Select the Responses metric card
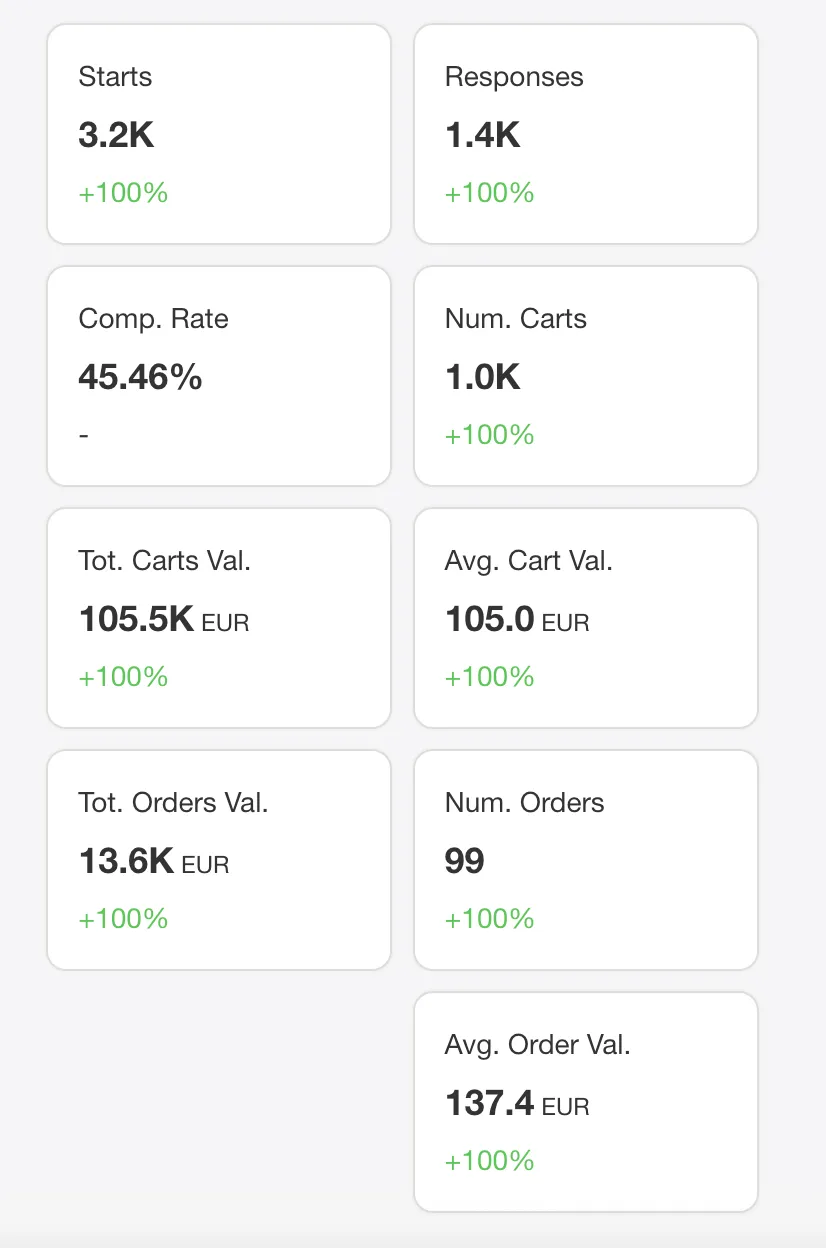 tap(585, 134)
